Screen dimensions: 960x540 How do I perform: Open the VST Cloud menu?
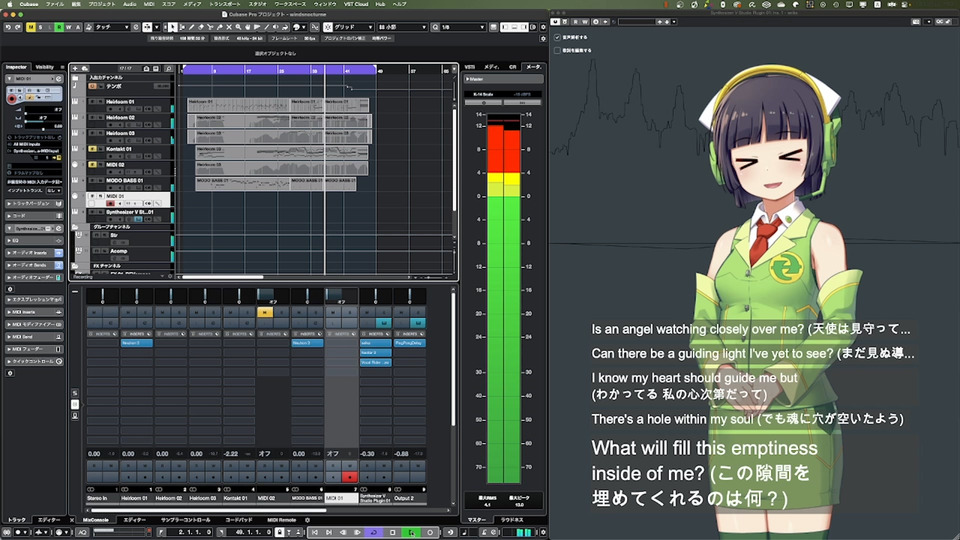point(356,4)
